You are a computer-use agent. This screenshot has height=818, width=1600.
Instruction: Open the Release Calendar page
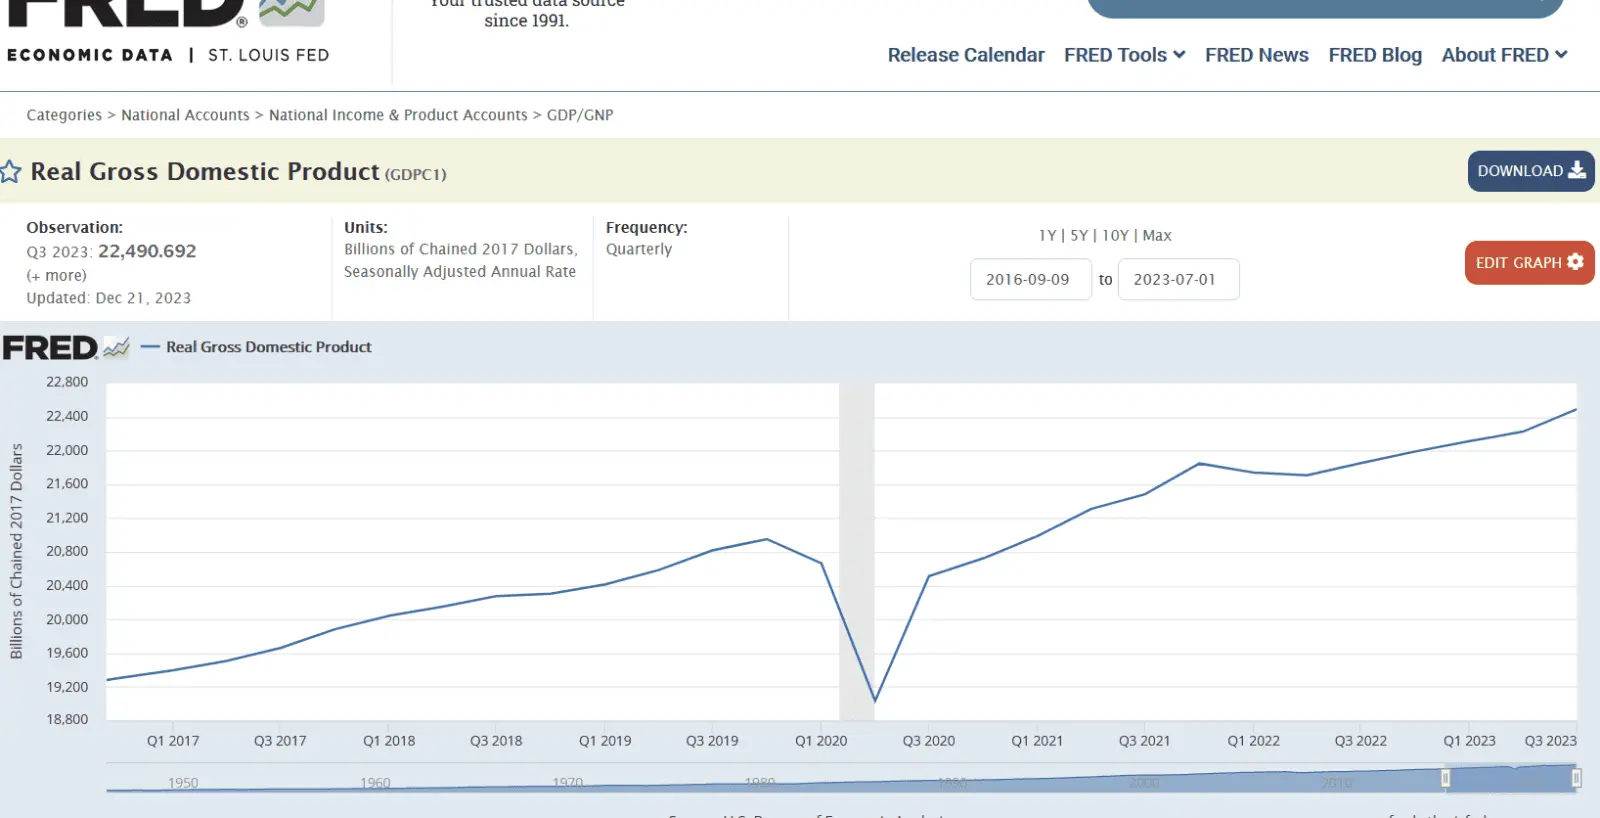[965, 55]
